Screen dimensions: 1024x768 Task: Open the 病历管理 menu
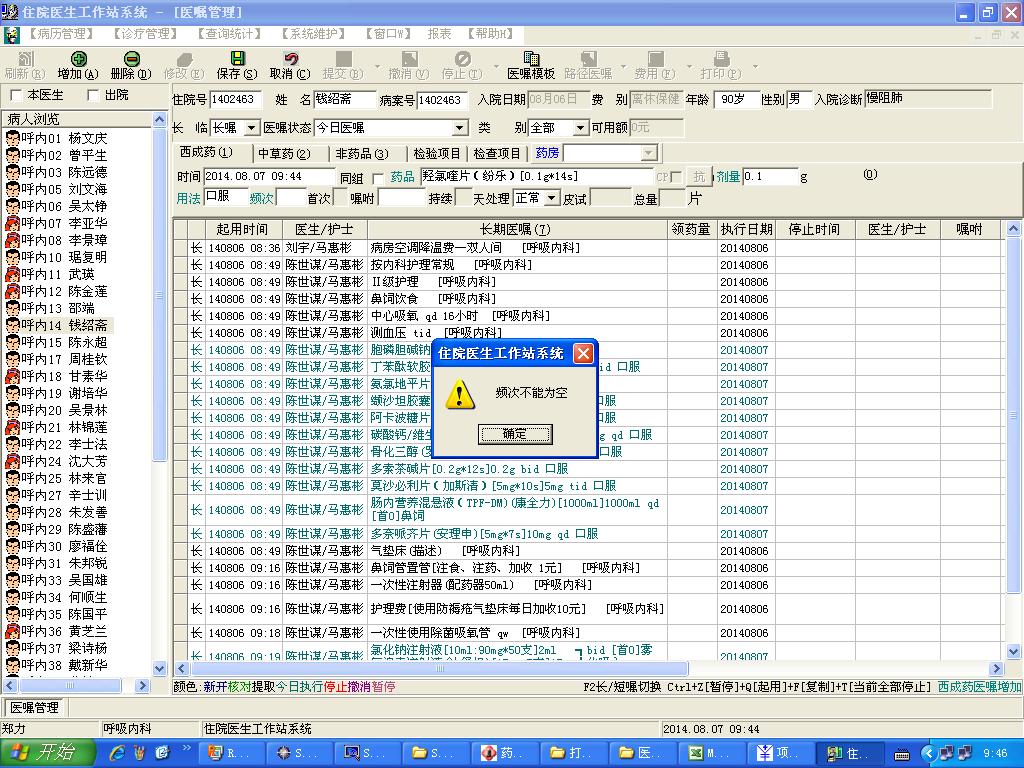coord(61,34)
